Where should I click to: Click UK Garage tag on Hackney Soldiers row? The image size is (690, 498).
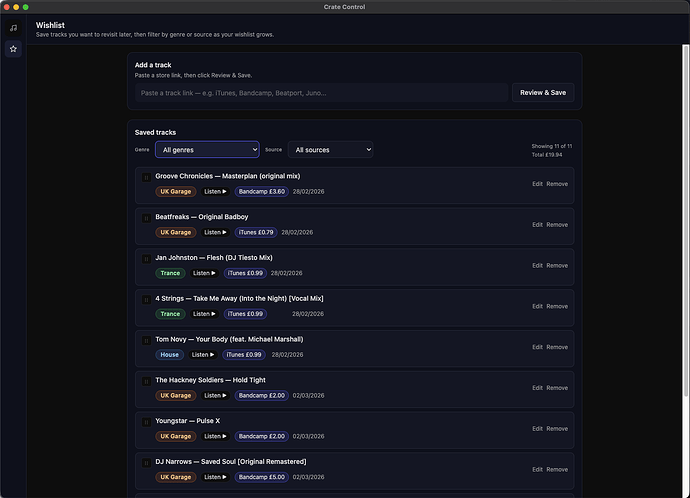point(176,395)
